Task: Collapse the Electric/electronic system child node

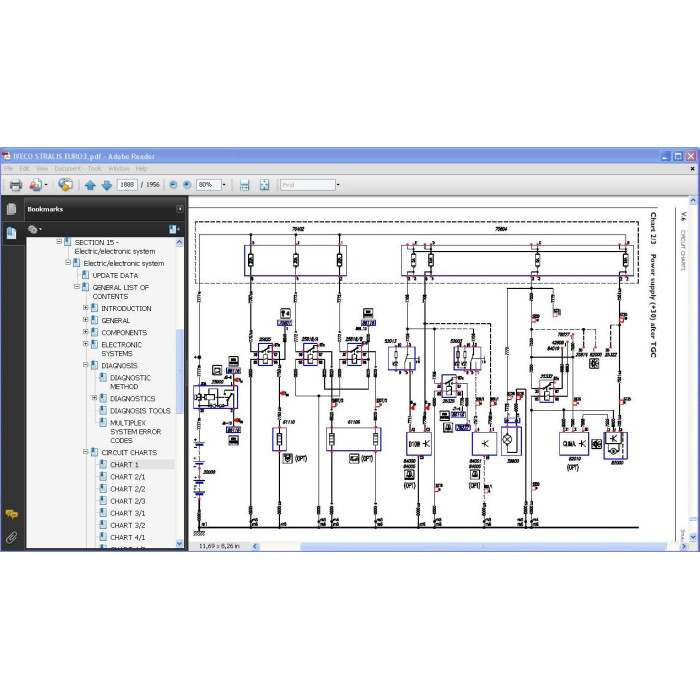Action: [x=68, y=262]
